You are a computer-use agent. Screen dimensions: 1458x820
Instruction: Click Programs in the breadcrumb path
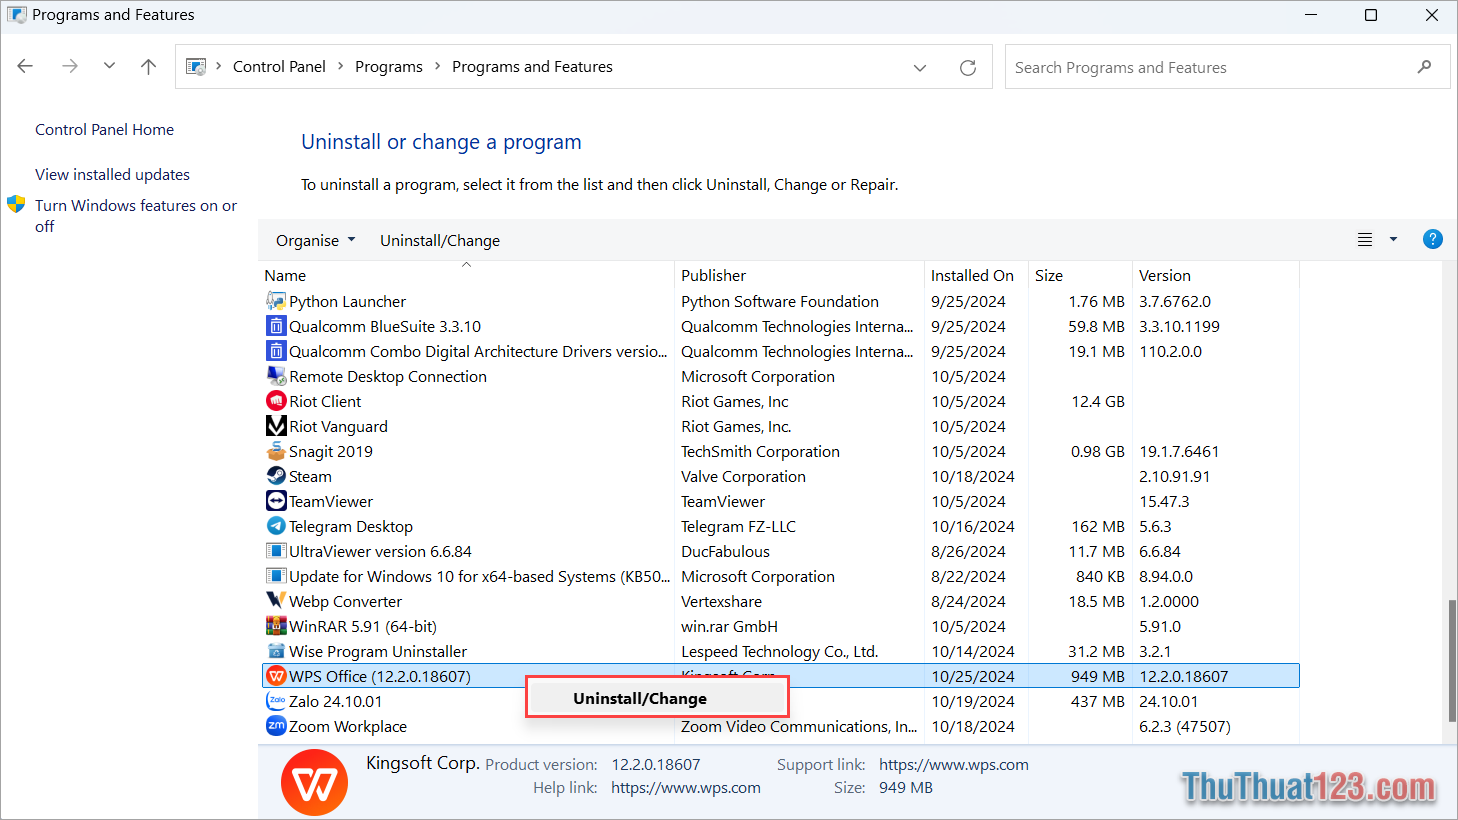point(389,66)
